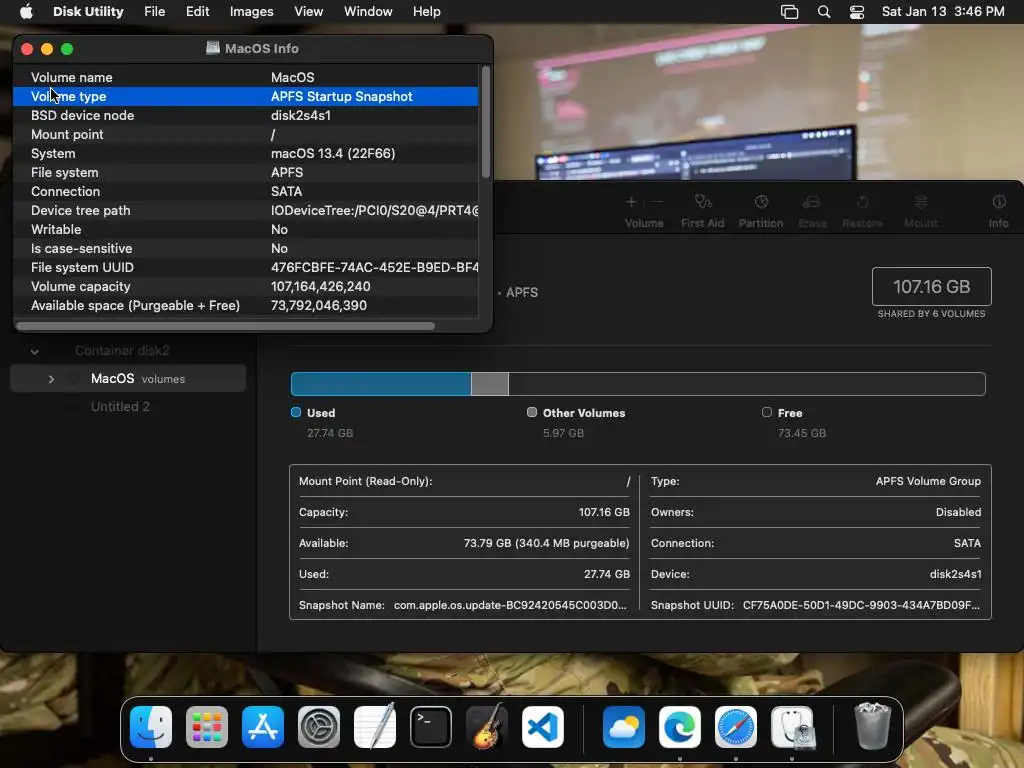This screenshot has width=1024, height=768.
Task: Click the horizontal scrollbar in MacOS Info
Action: pos(225,326)
